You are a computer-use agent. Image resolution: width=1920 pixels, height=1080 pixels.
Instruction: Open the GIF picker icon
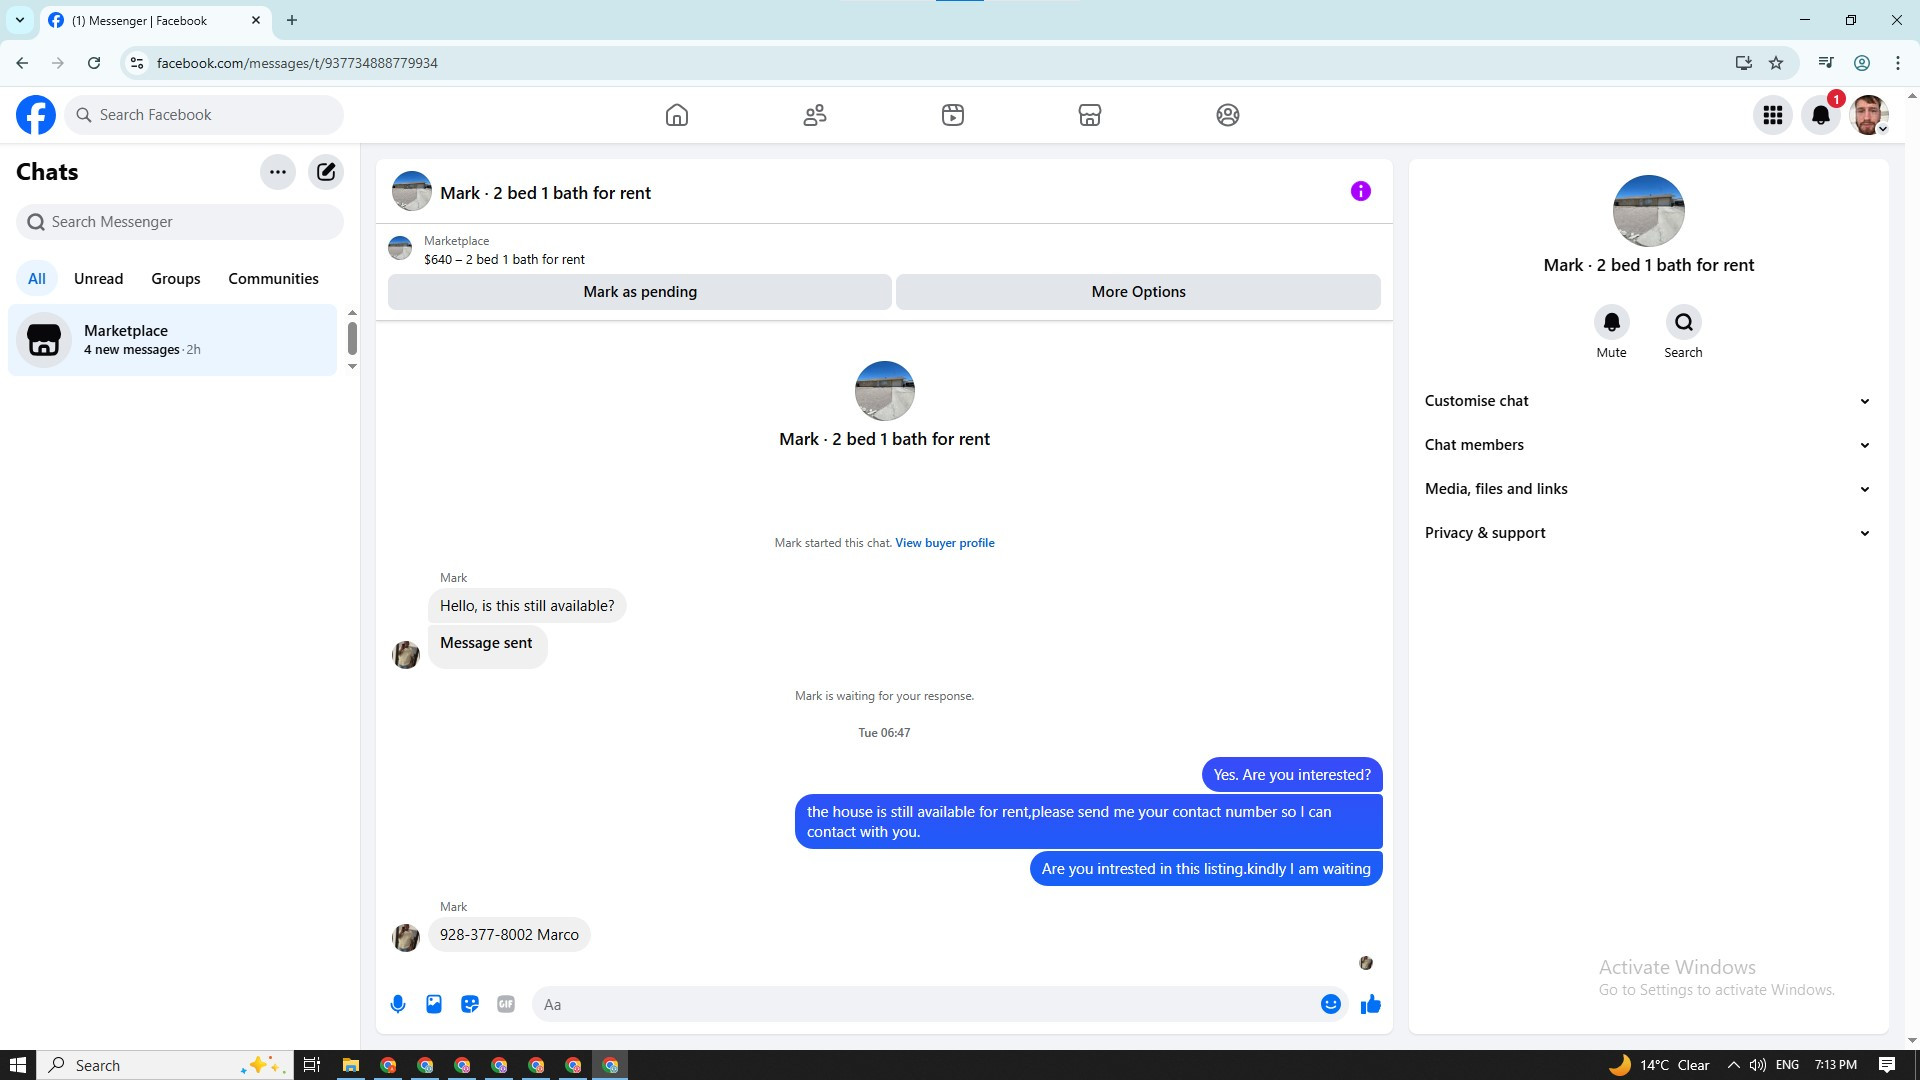(506, 1004)
